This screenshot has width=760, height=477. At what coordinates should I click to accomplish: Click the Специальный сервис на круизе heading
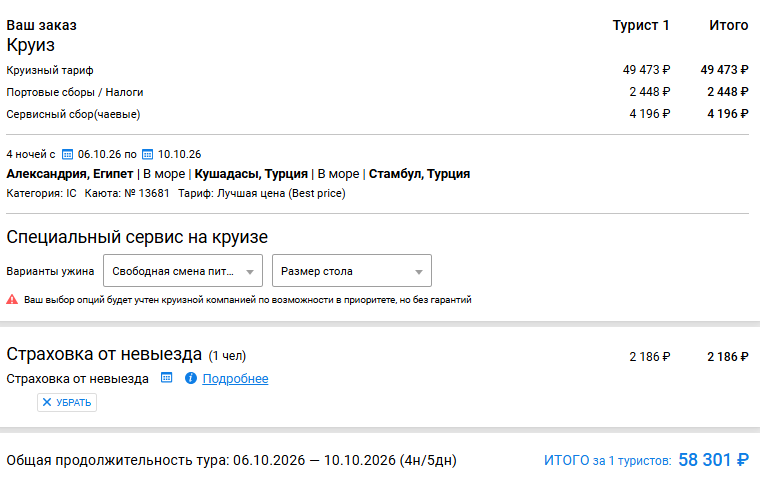(137, 237)
